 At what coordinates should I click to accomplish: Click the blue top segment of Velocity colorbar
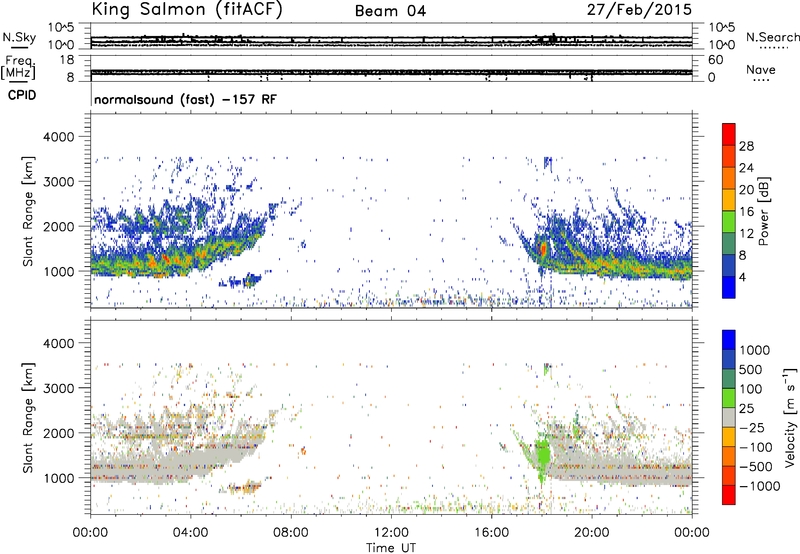coord(729,340)
